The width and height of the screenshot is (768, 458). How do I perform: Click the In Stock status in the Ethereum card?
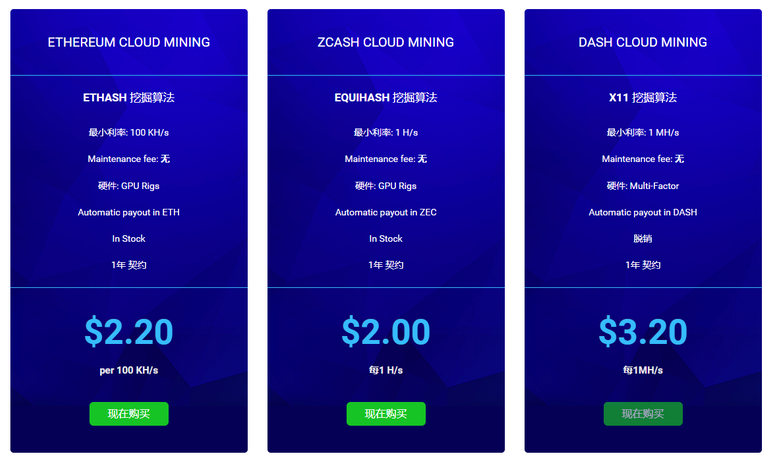(x=129, y=239)
